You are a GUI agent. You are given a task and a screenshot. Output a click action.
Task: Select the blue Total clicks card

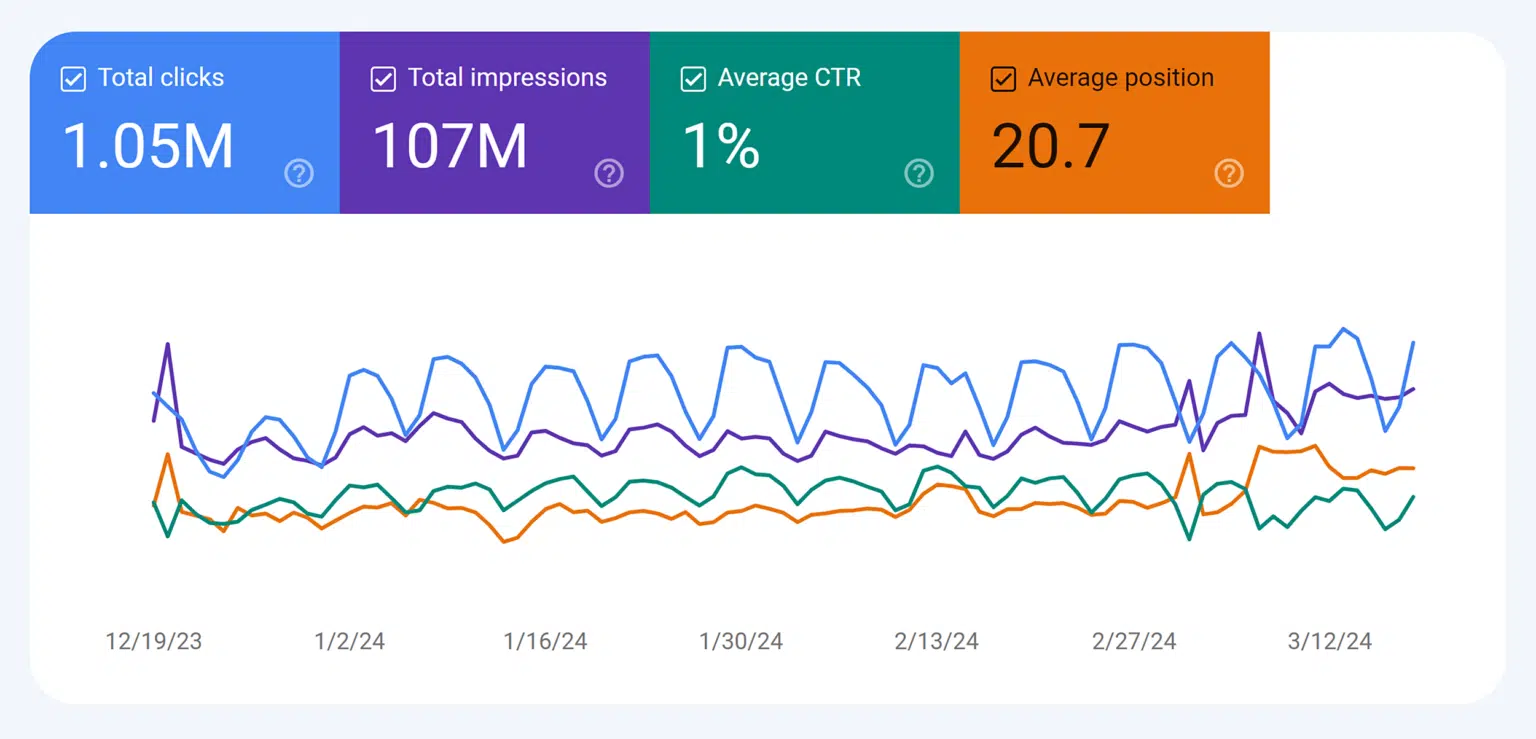tap(185, 120)
